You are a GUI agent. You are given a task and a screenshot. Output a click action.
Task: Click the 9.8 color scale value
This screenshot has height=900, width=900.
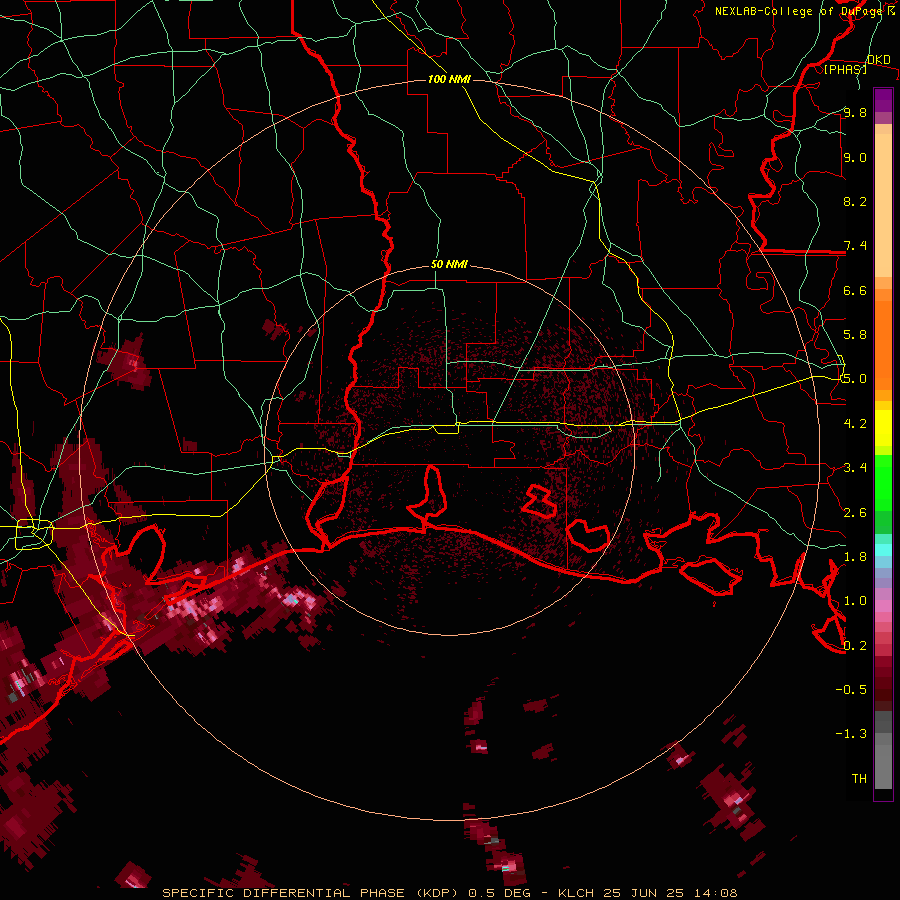pyautogui.click(x=855, y=112)
